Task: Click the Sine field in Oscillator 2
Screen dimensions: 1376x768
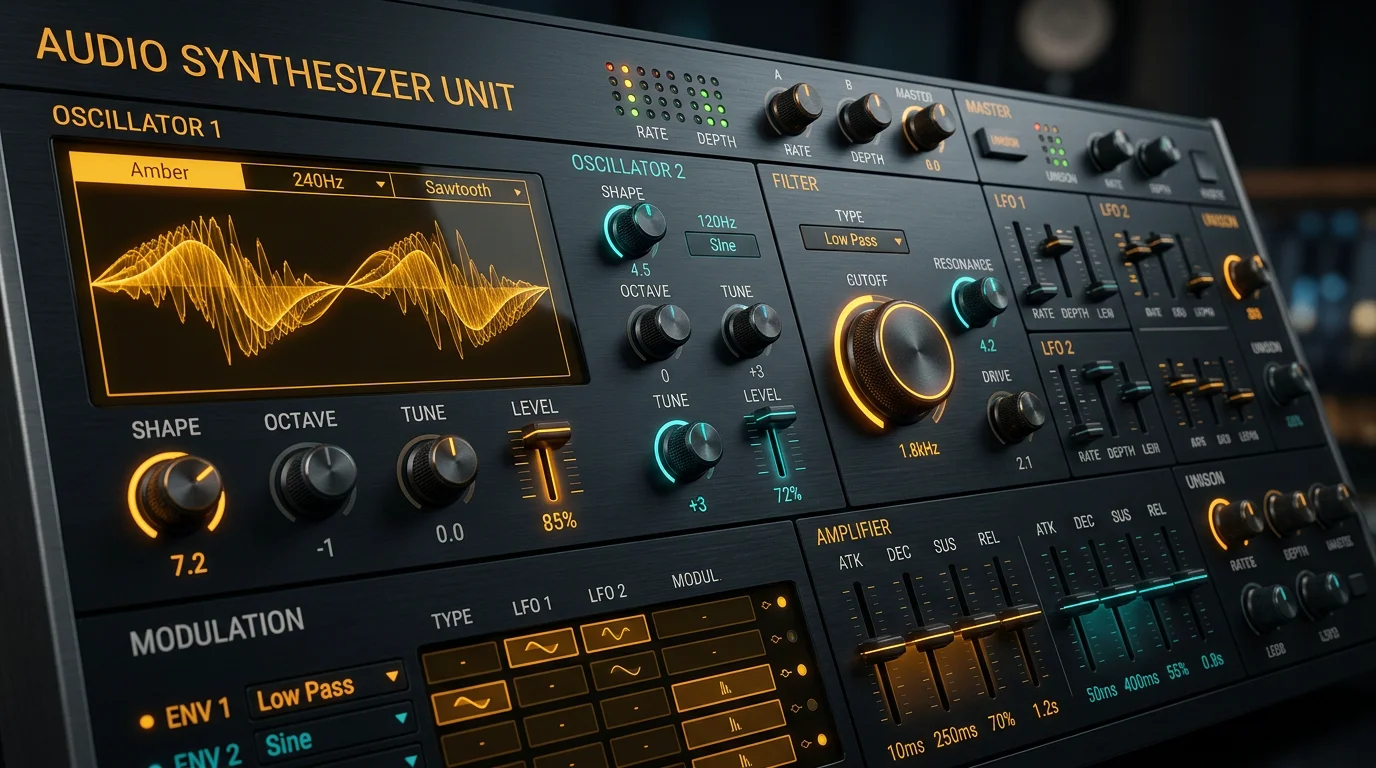Action: [722, 245]
